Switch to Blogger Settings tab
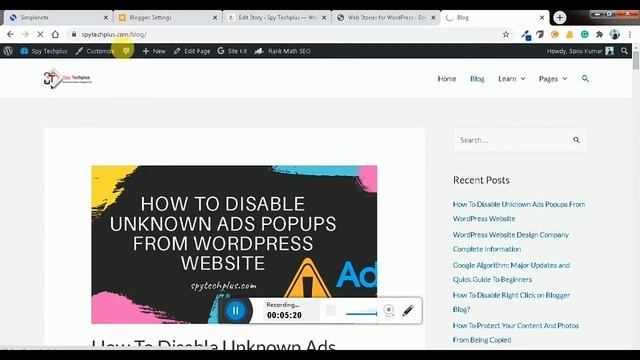Image resolution: width=640 pixels, height=360 pixels. pyautogui.click(x=167, y=18)
